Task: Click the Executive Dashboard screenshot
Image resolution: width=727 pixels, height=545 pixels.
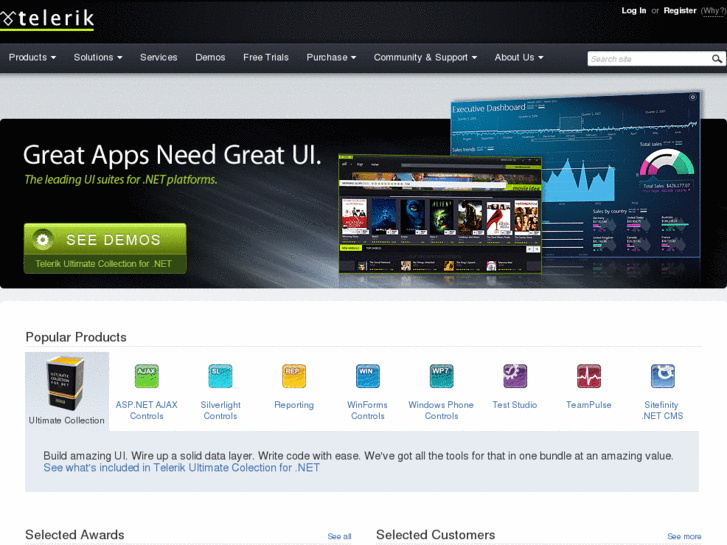Action: click(x=621, y=174)
